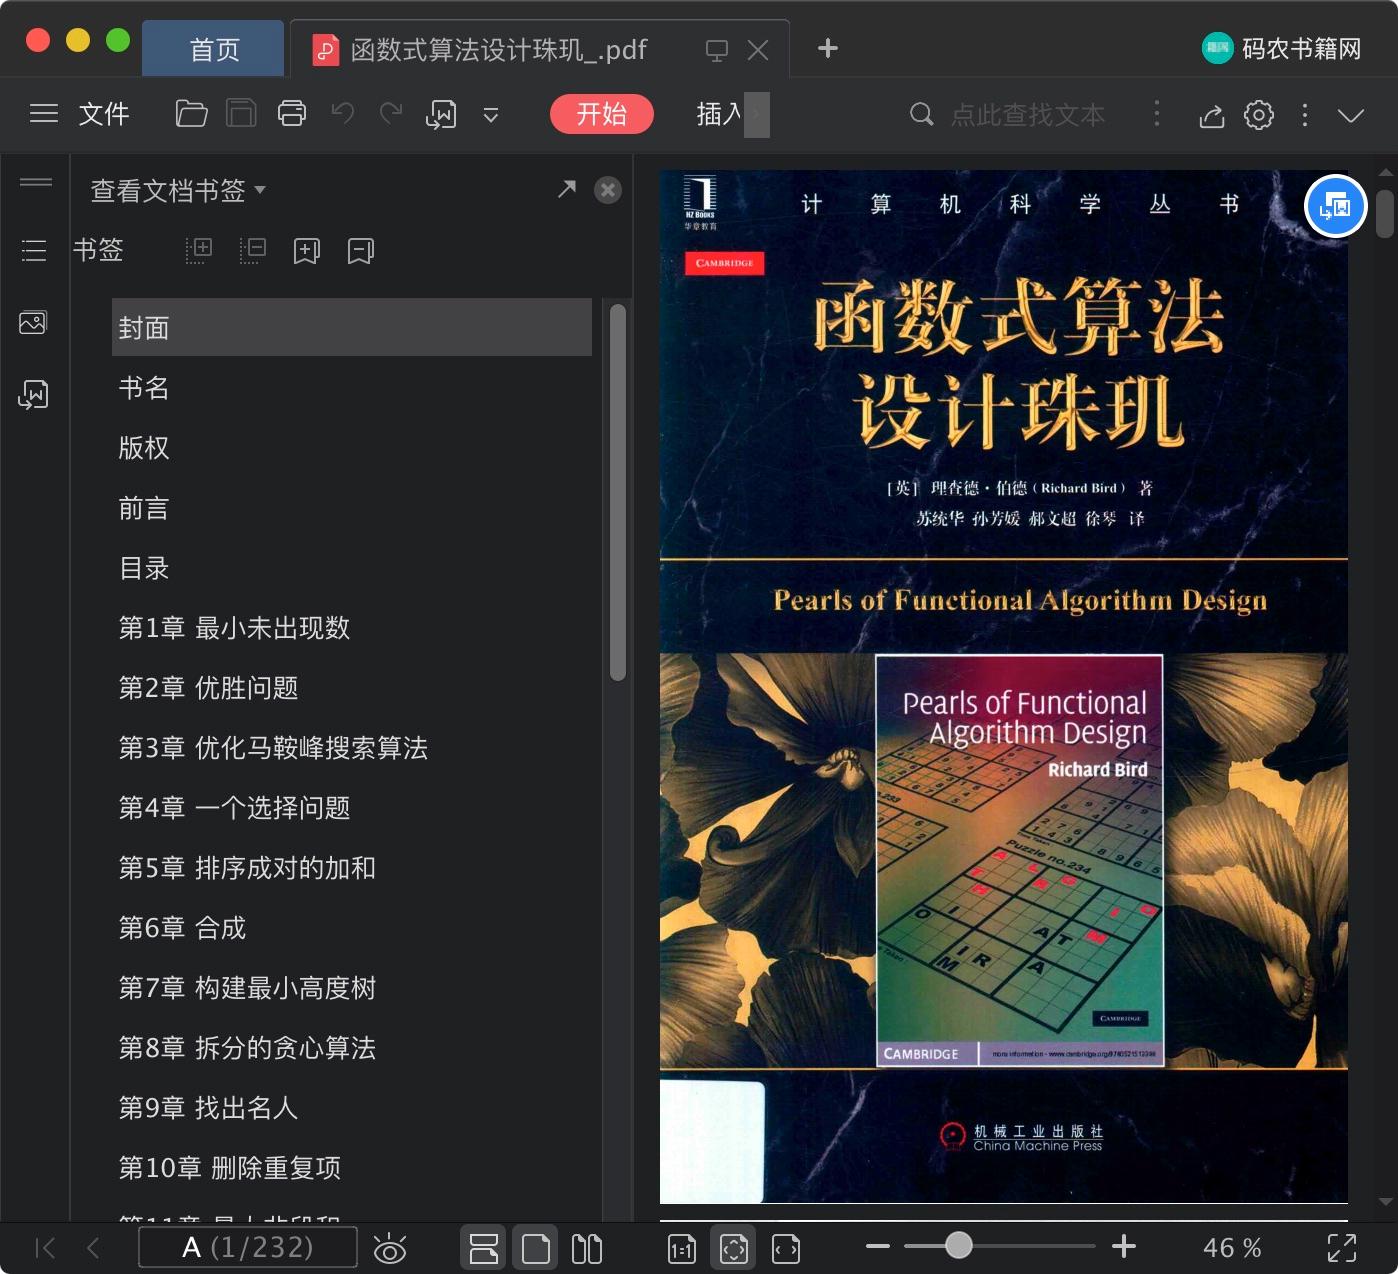
Task: Toggle the sidebar collapse handle at top
Action: (x=36, y=182)
